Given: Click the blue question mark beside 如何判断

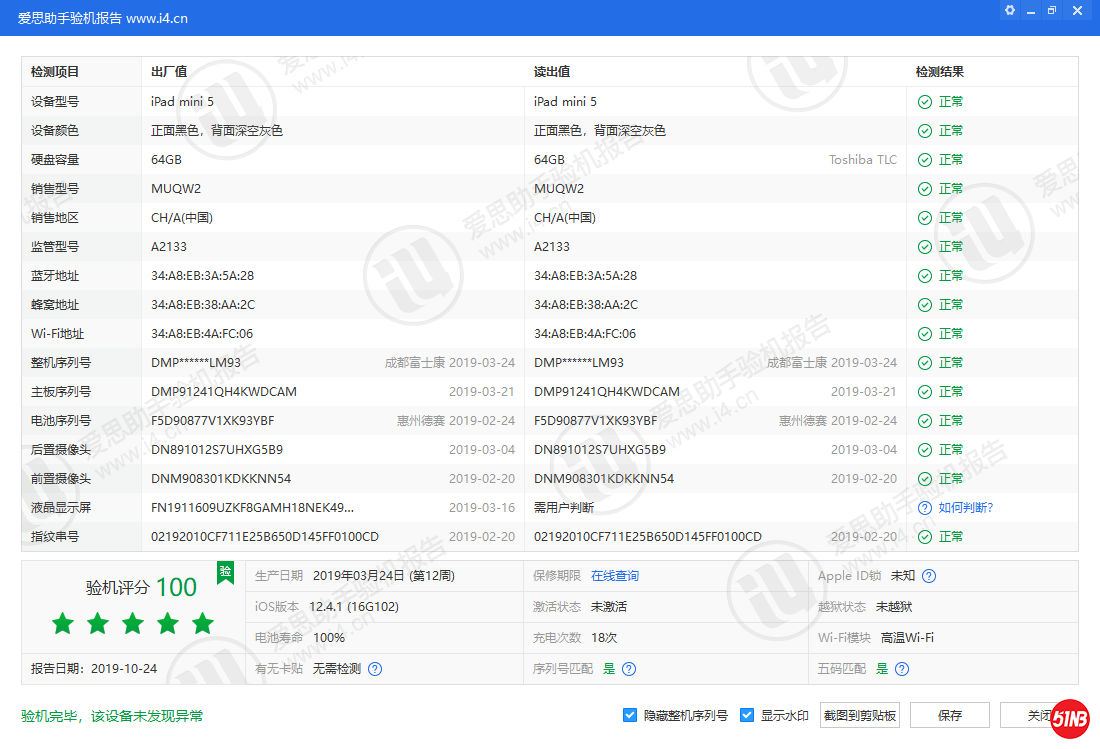Looking at the screenshot, I should click(924, 507).
